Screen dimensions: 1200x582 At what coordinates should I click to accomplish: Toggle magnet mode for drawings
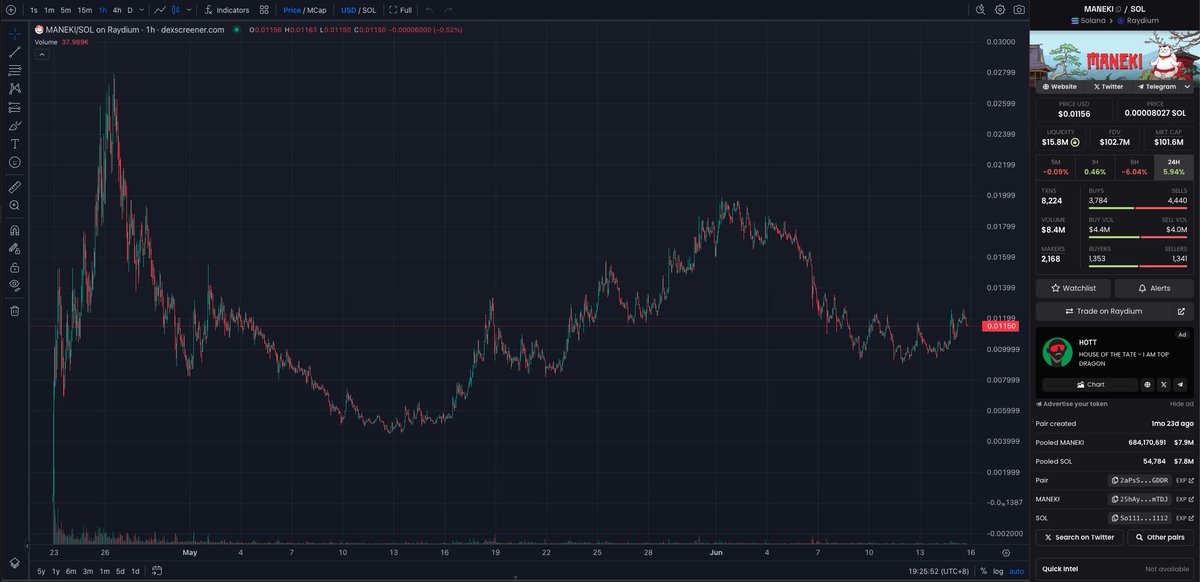(15, 230)
